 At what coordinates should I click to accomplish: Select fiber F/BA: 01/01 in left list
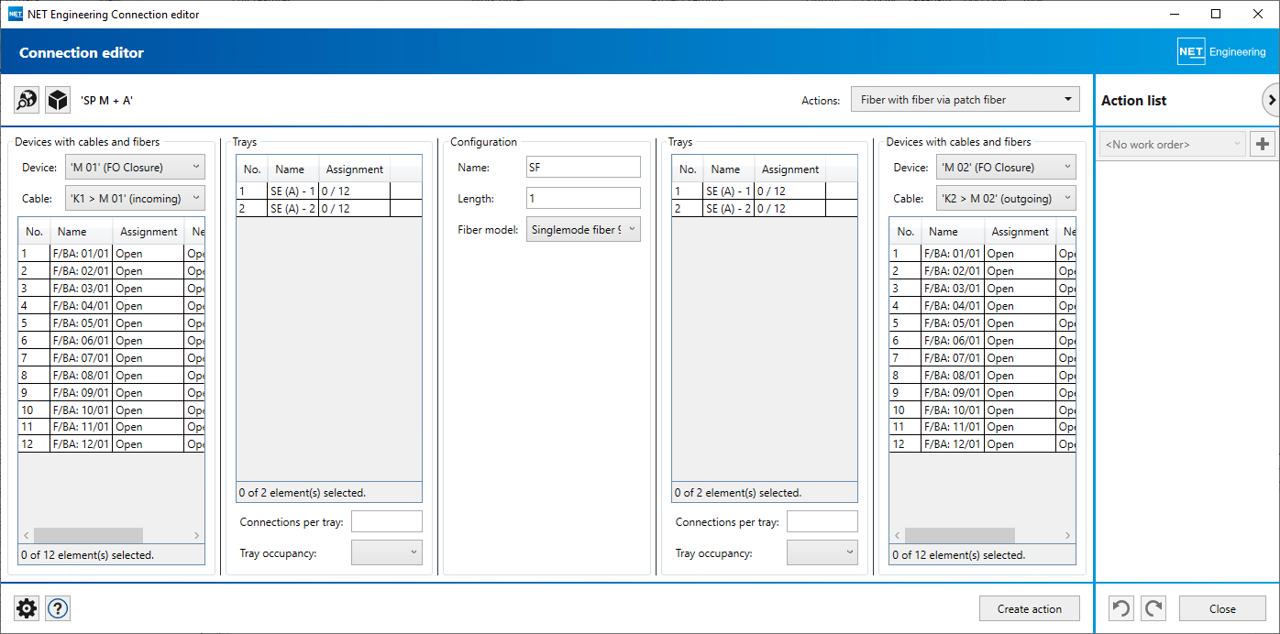(112, 254)
